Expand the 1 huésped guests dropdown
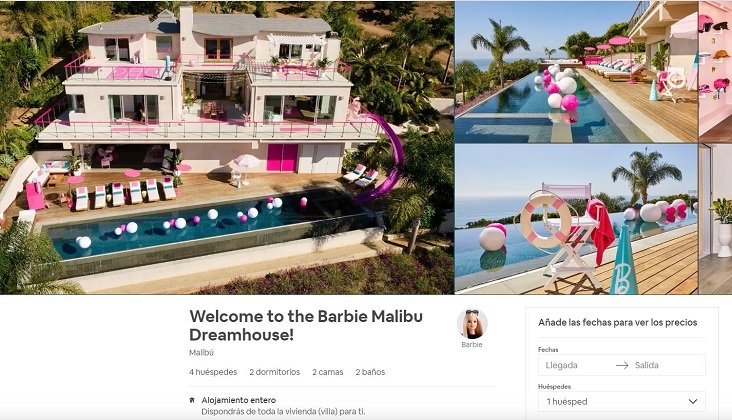This screenshot has width=732, height=420. point(622,401)
